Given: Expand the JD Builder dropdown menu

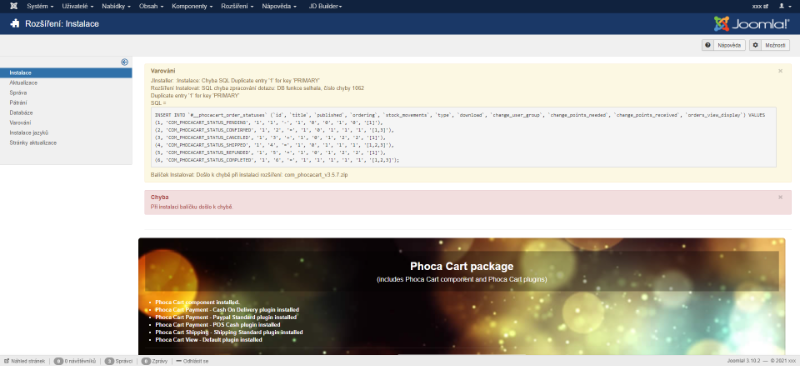Looking at the screenshot, I should pos(326,6).
